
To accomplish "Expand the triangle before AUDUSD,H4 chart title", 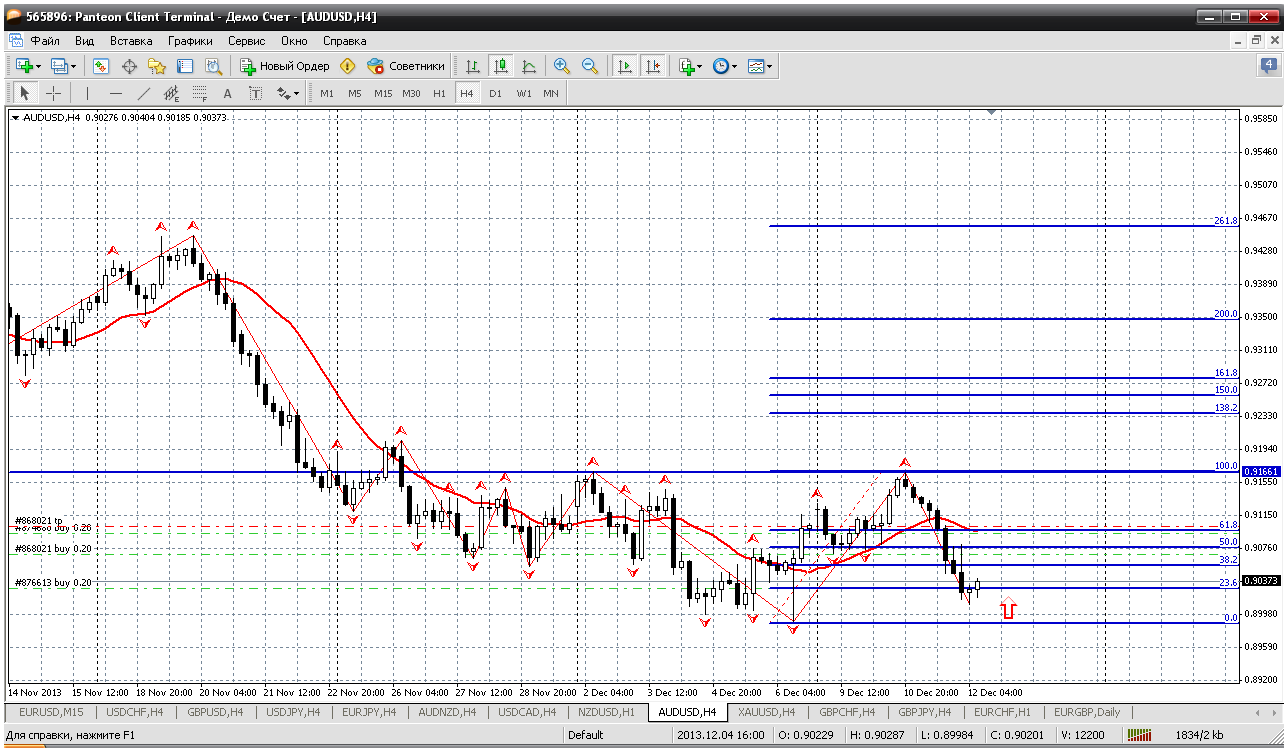I will [x=15, y=118].
